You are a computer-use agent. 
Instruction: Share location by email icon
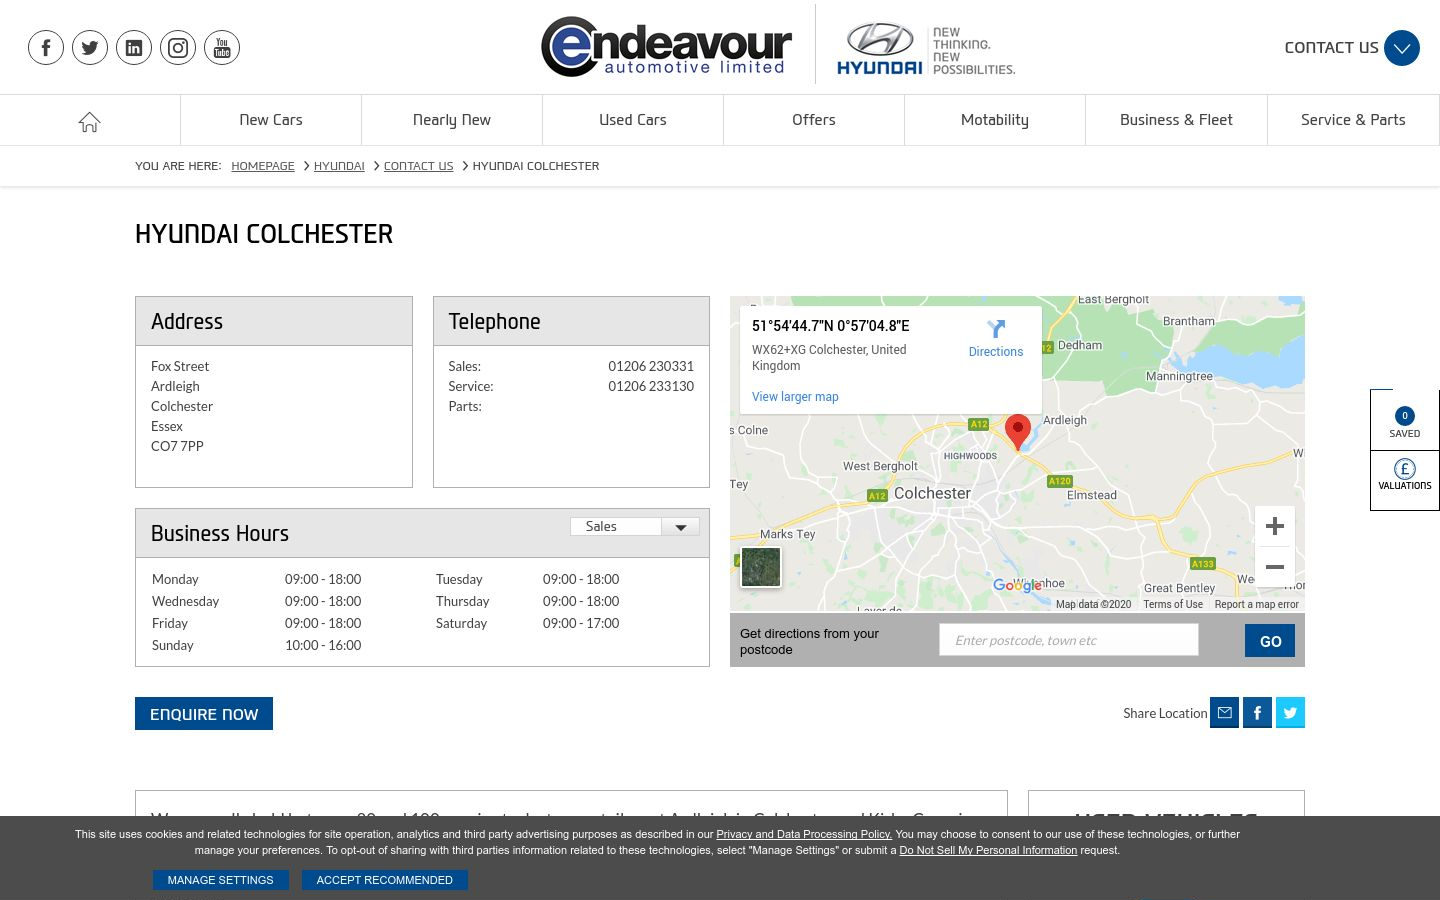(1224, 713)
